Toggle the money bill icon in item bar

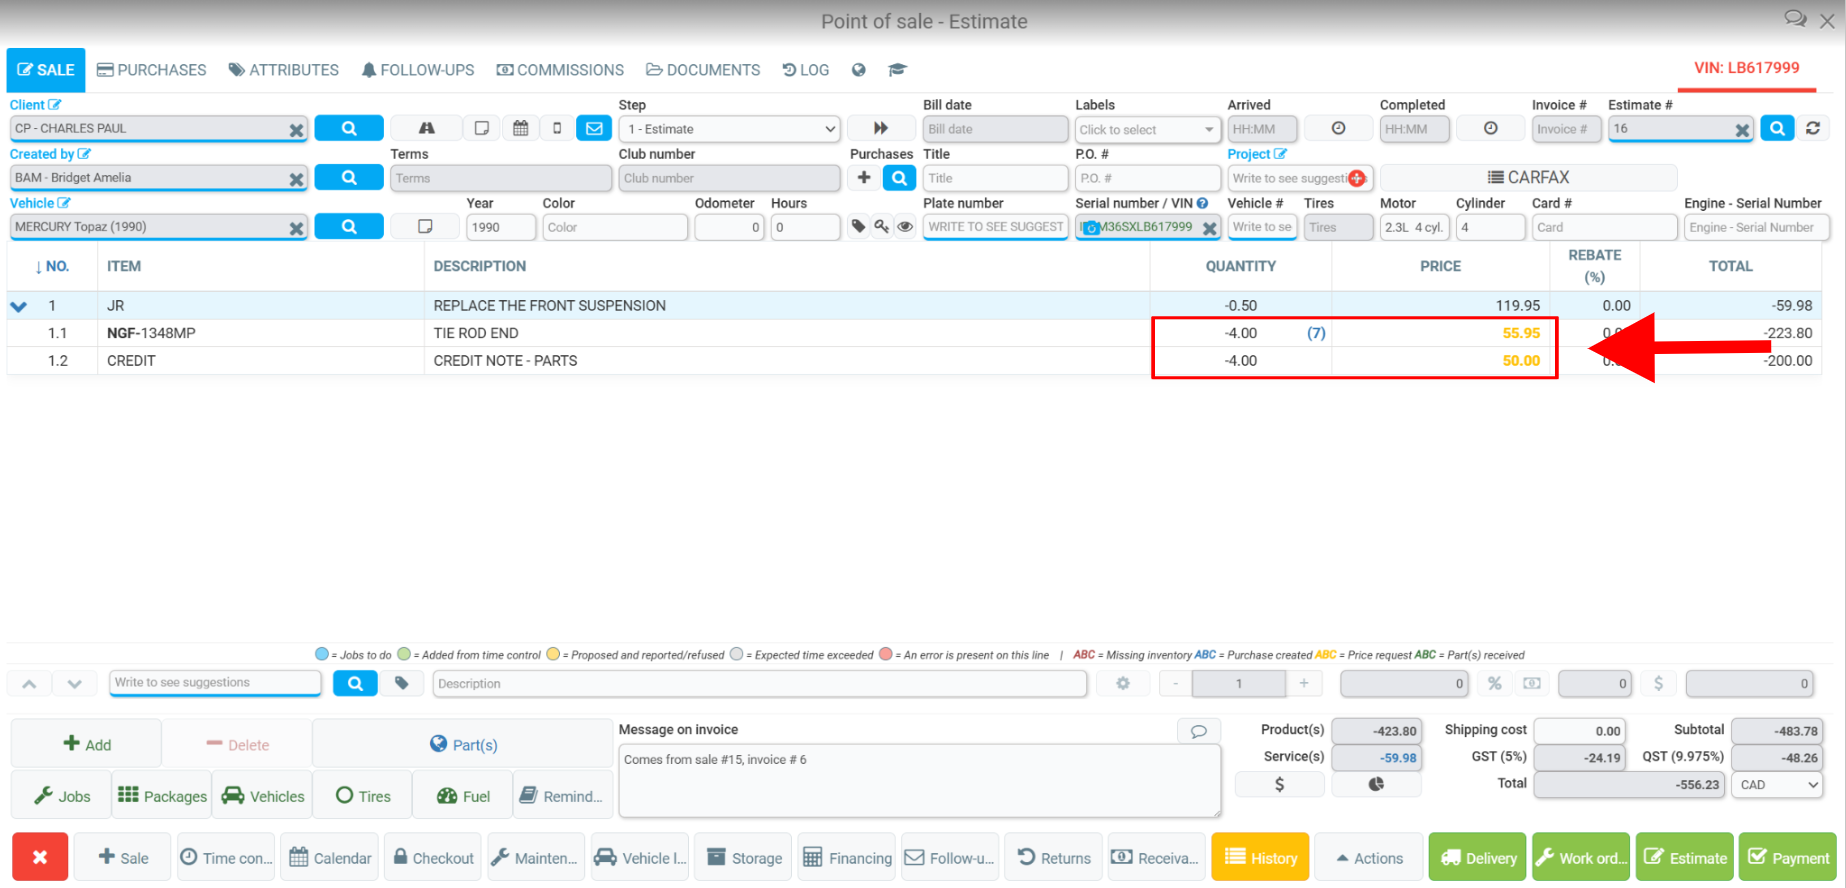click(1532, 683)
